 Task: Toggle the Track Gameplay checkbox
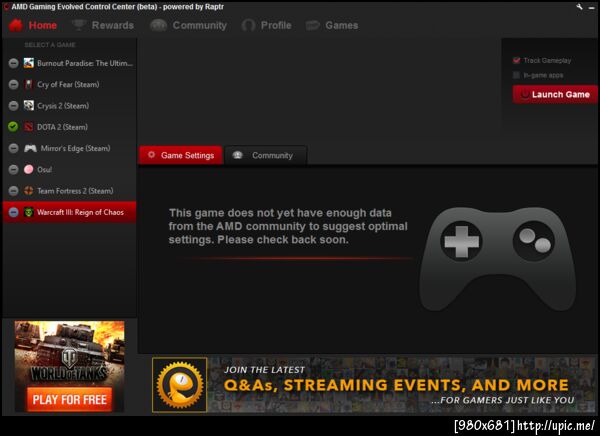point(517,60)
